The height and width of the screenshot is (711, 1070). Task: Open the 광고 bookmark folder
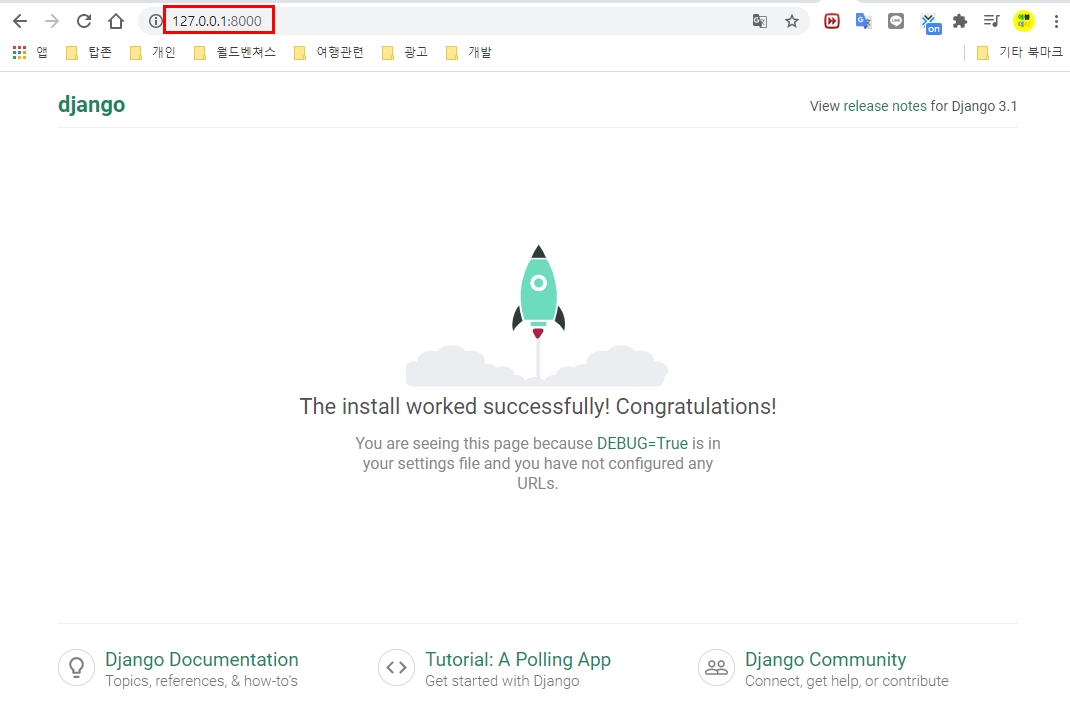click(405, 53)
